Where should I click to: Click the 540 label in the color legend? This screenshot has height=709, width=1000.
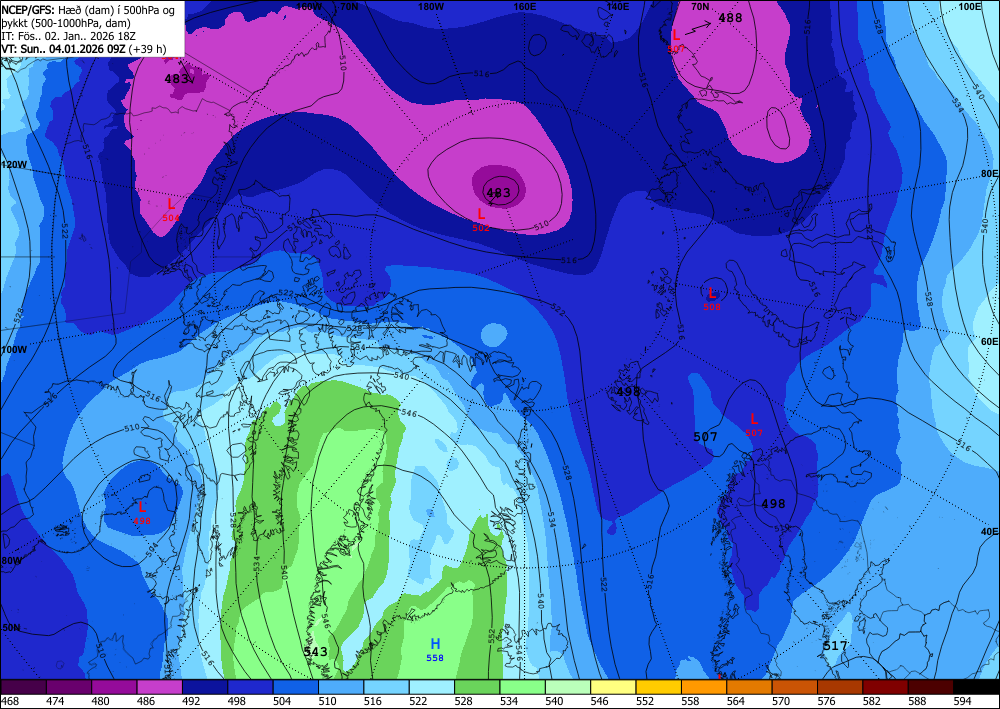(557, 701)
